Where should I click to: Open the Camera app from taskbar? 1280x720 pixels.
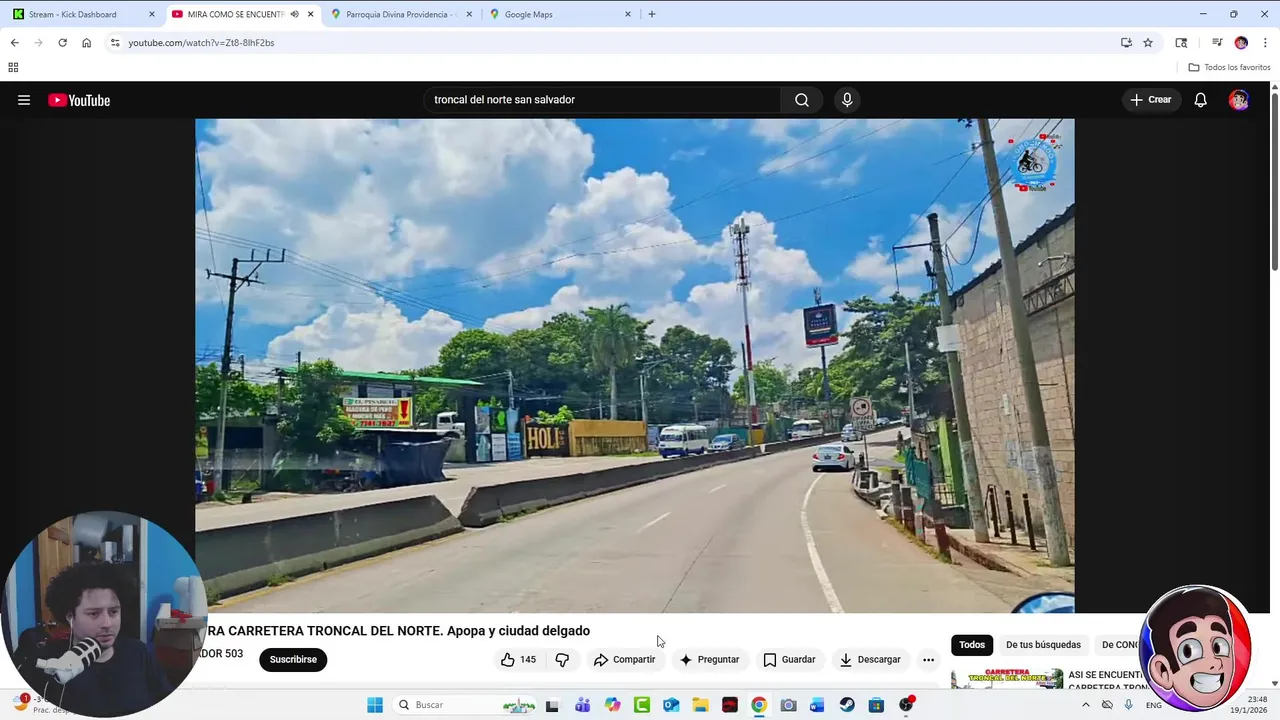[788, 705]
